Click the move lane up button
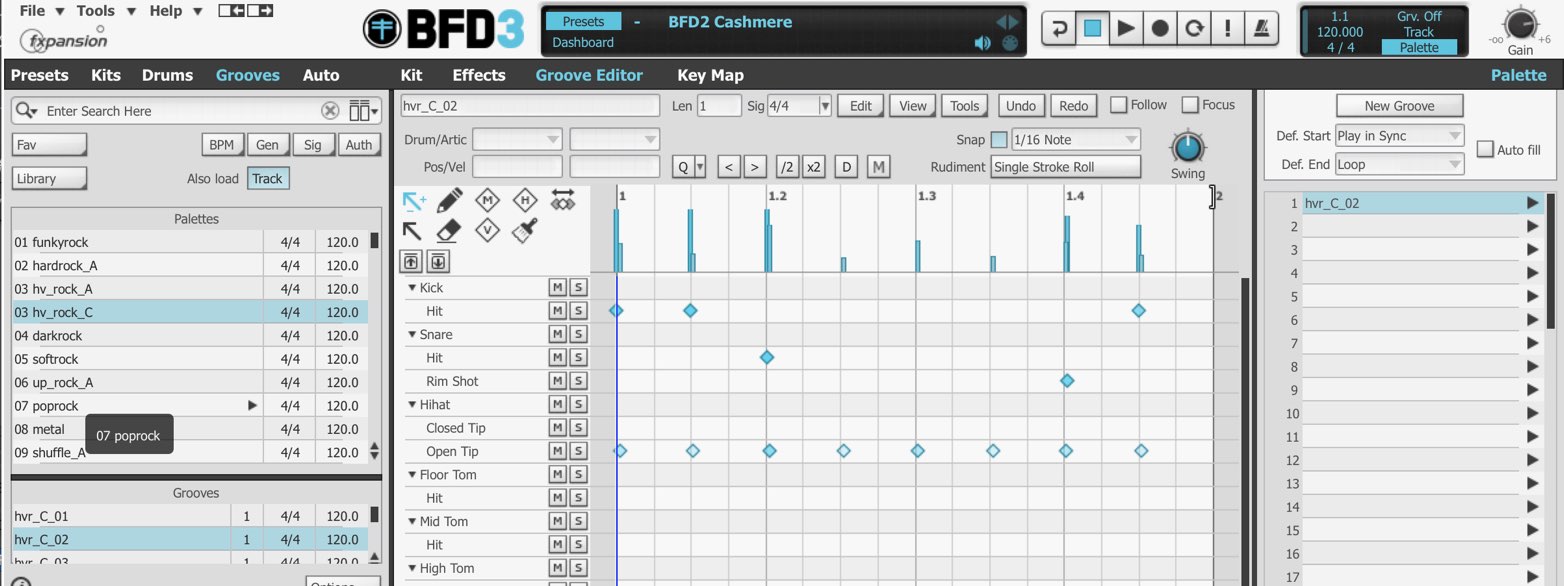1564x586 pixels. tap(411, 262)
